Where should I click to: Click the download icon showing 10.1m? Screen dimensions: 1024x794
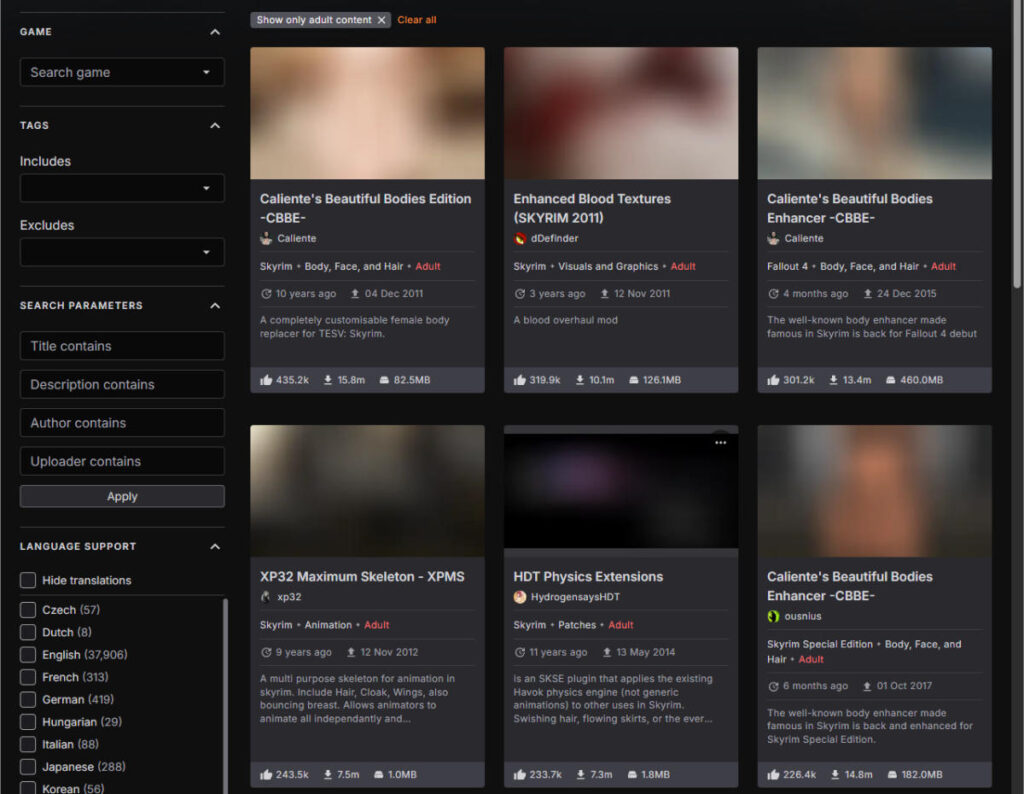pos(580,380)
